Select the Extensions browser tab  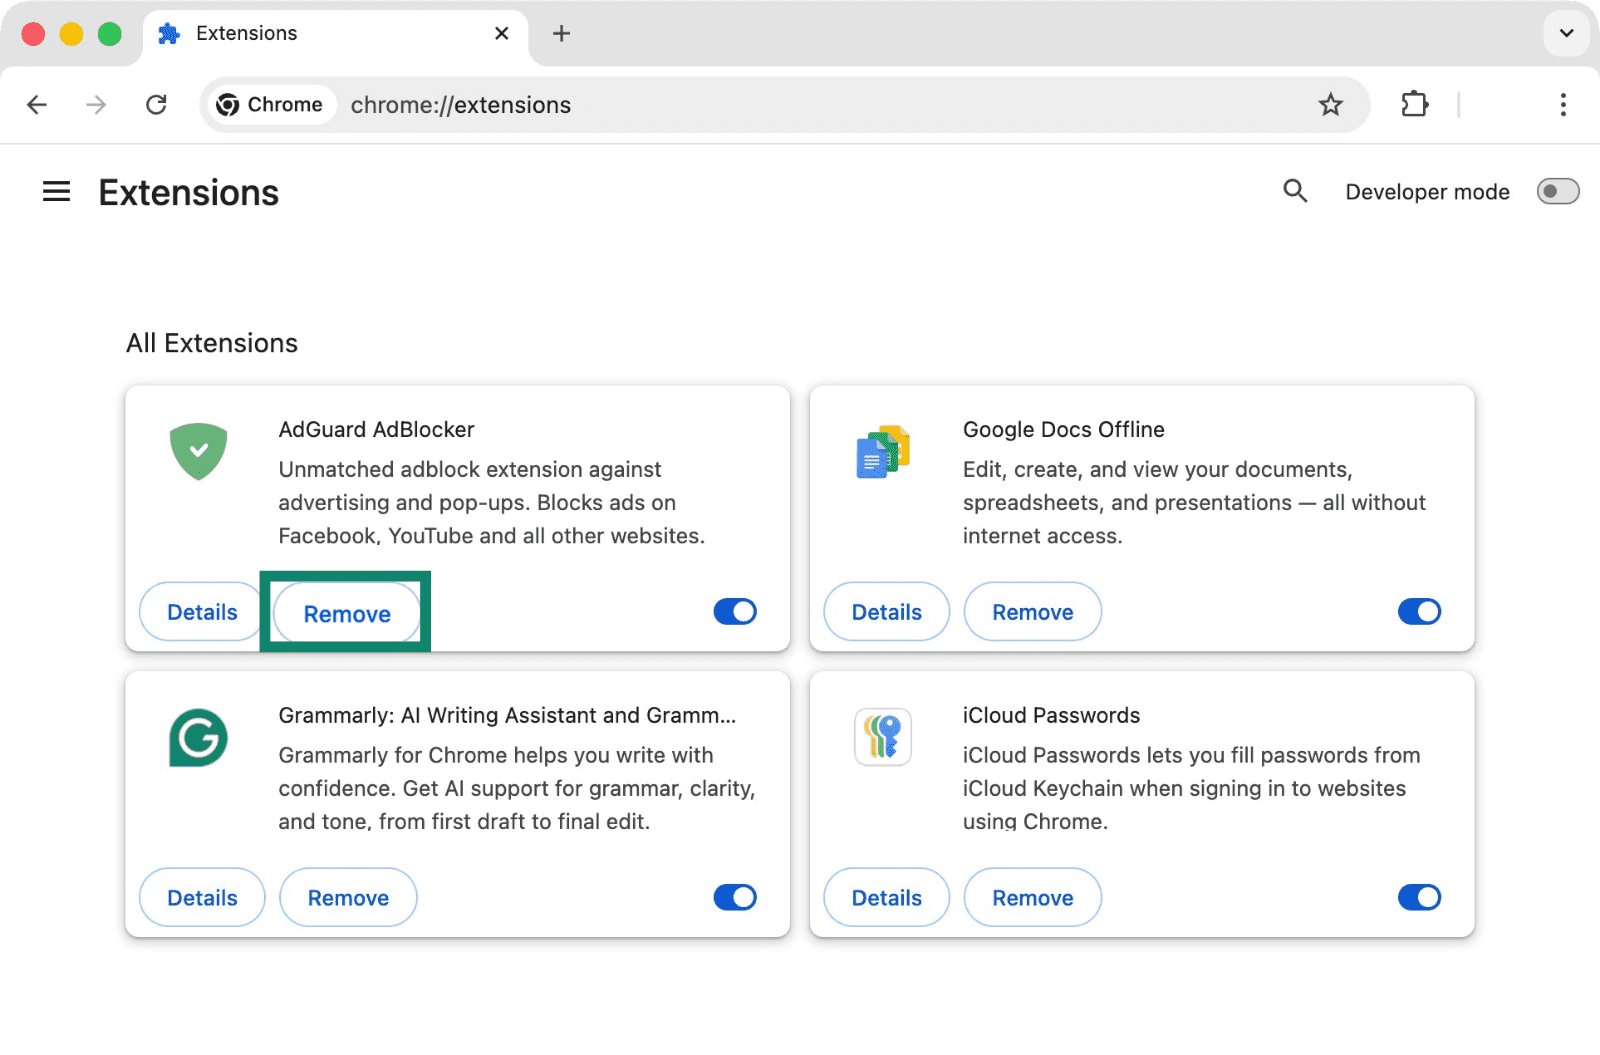click(x=300, y=34)
